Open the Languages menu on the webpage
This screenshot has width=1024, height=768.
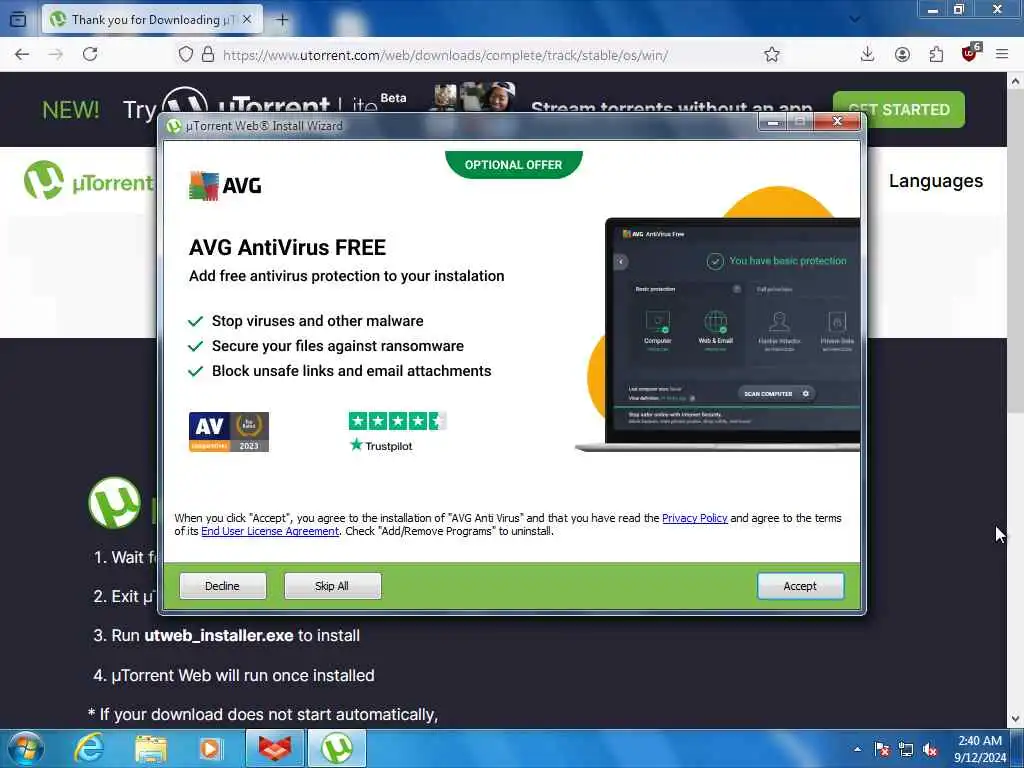tap(935, 181)
